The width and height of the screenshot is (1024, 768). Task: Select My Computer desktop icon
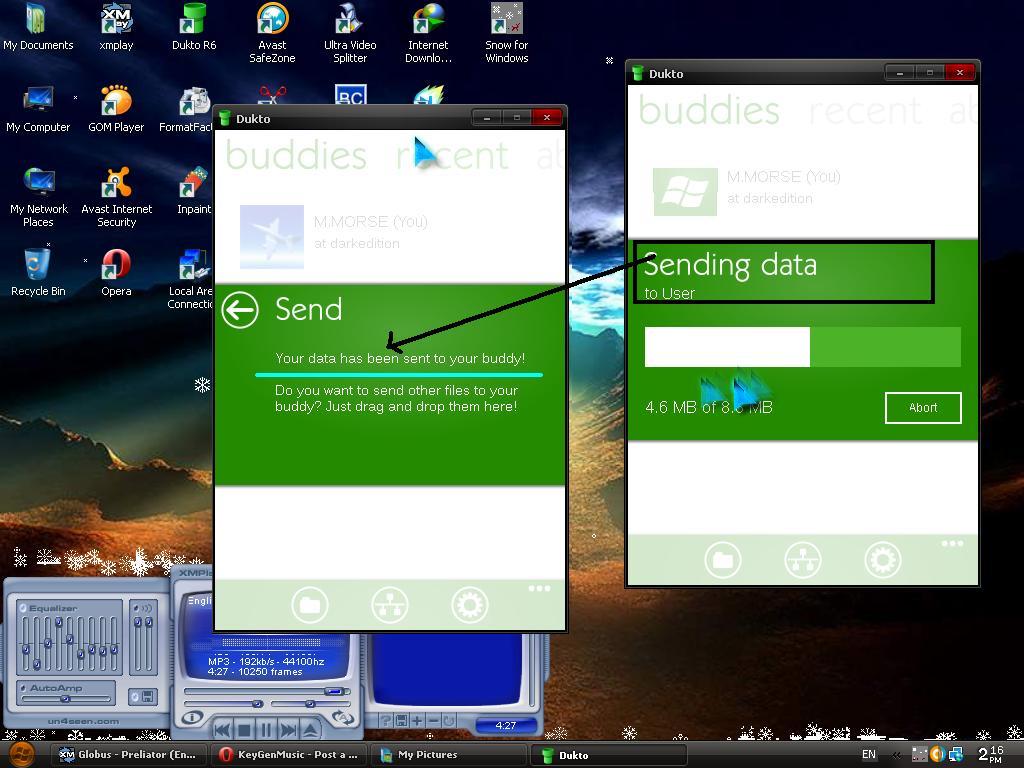(38, 110)
